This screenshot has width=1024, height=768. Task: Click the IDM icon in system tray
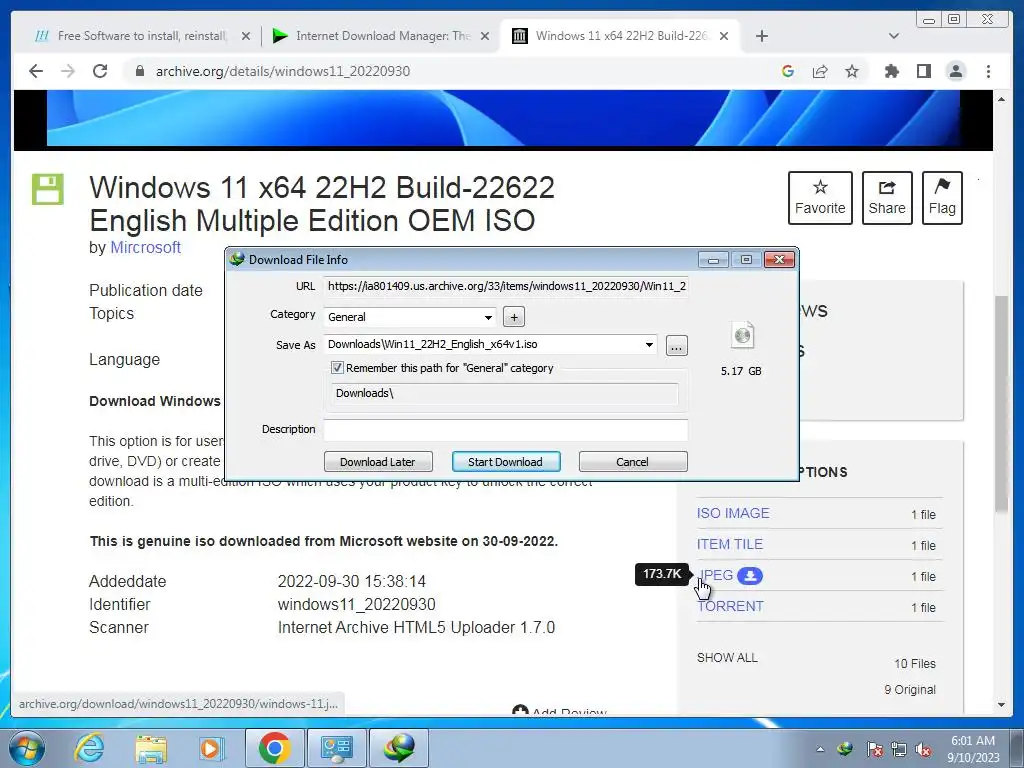pyautogui.click(x=845, y=749)
